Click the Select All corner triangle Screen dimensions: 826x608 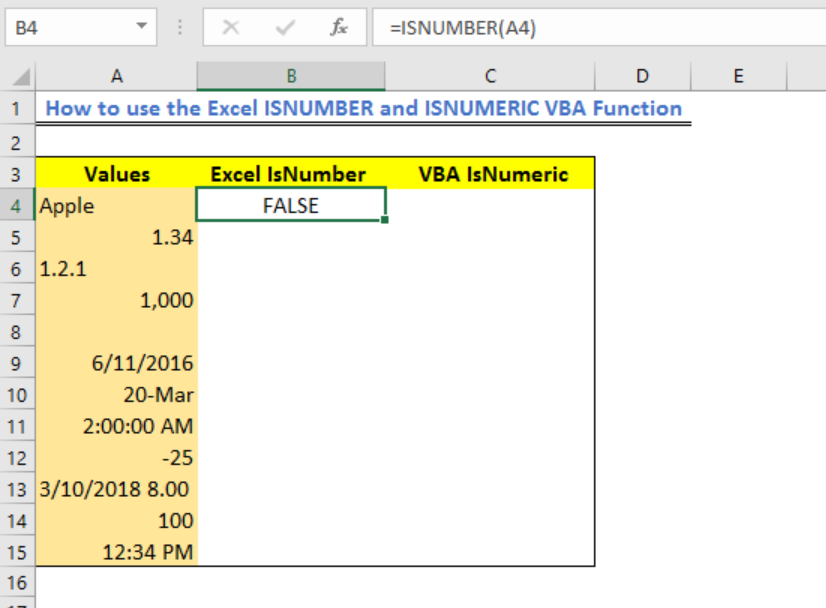[21, 77]
